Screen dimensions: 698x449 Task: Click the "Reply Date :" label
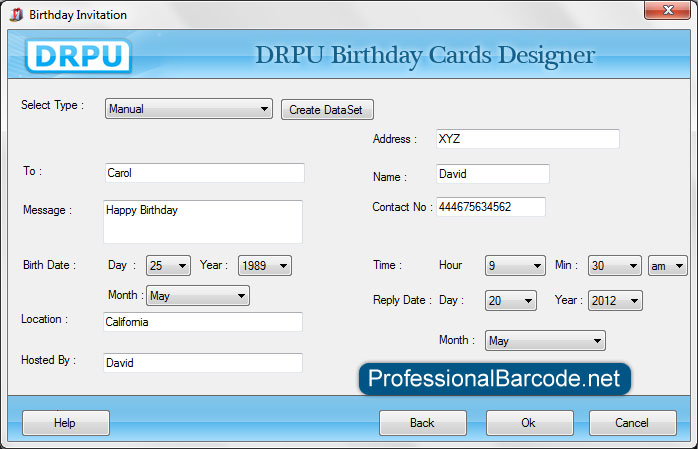[402, 300]
